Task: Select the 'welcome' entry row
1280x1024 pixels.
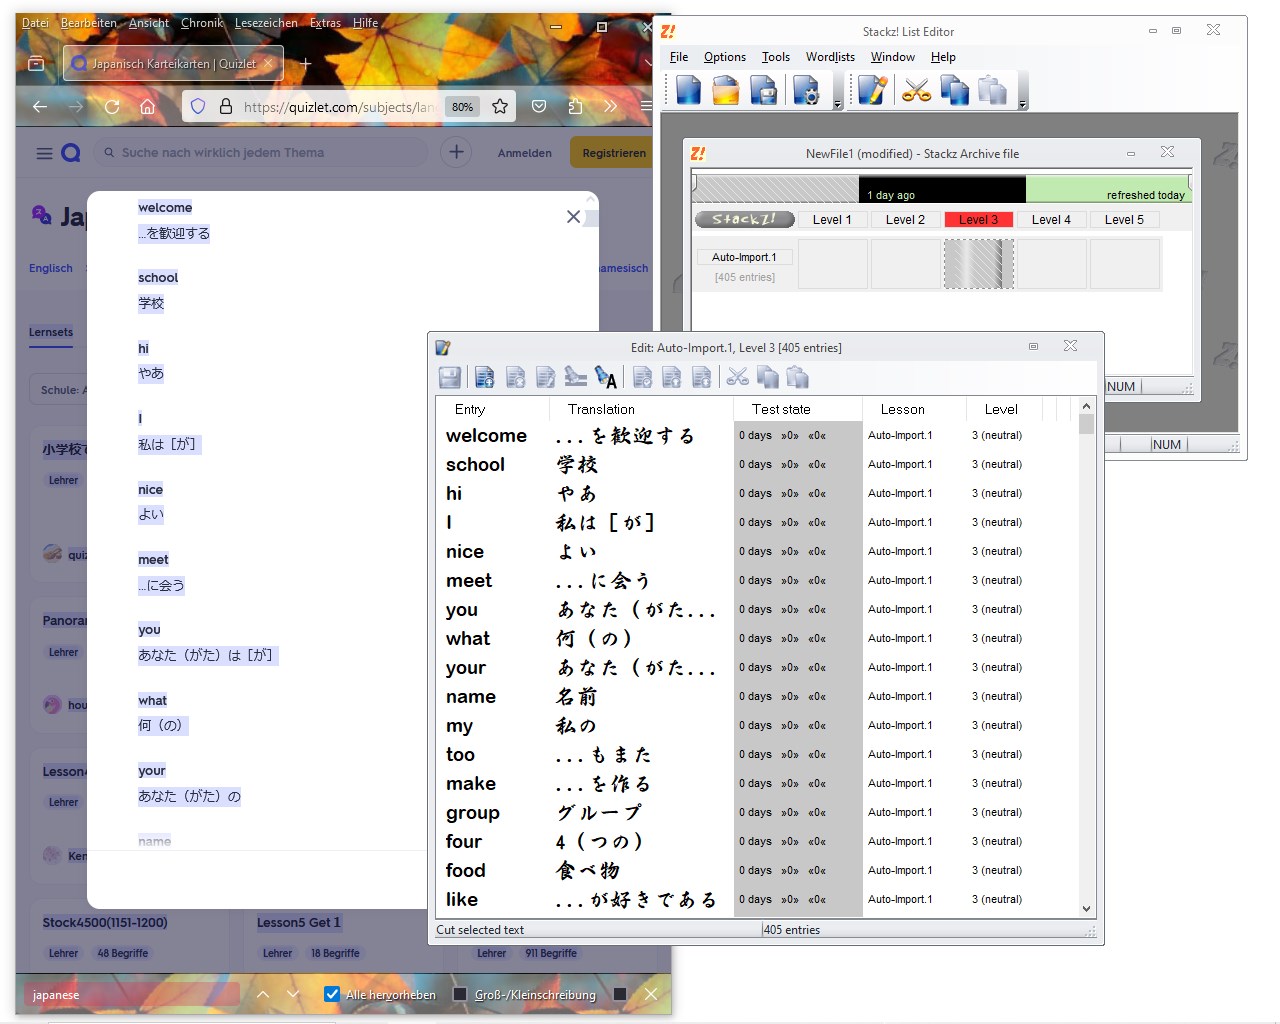Action: 757,436
